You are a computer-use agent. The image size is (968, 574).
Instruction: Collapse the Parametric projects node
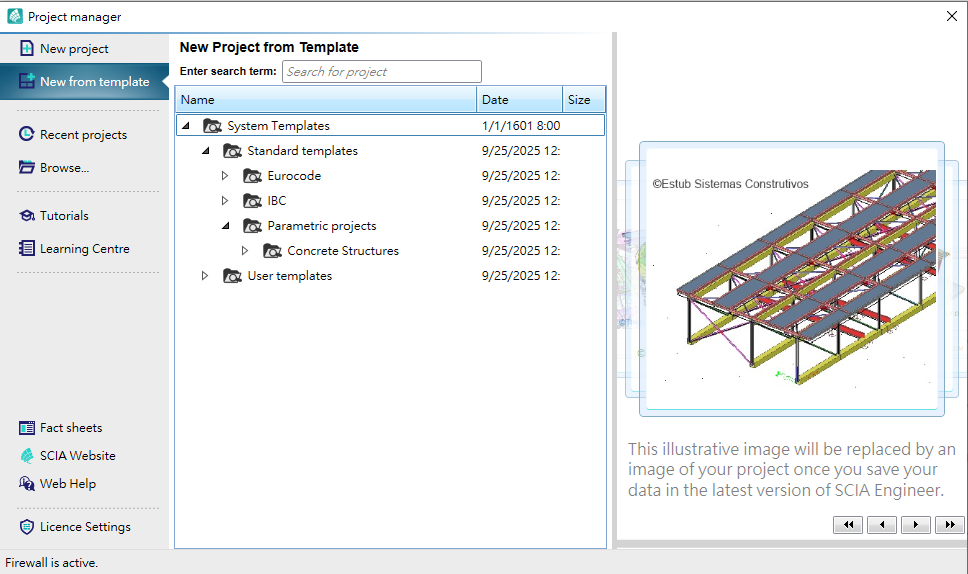click(x=225, y=226)
